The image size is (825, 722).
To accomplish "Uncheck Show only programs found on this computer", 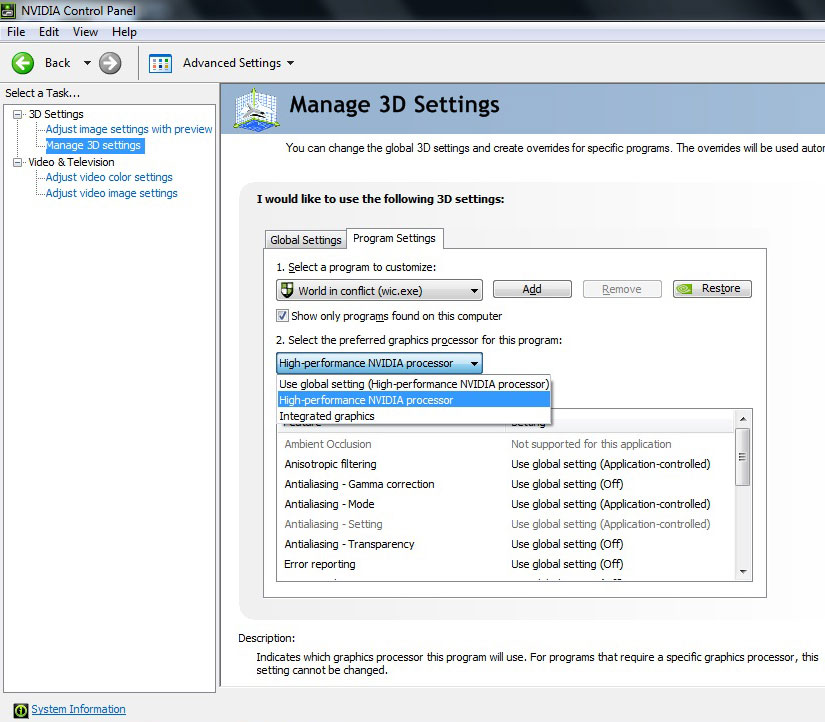I will click(x=283, y=316).
